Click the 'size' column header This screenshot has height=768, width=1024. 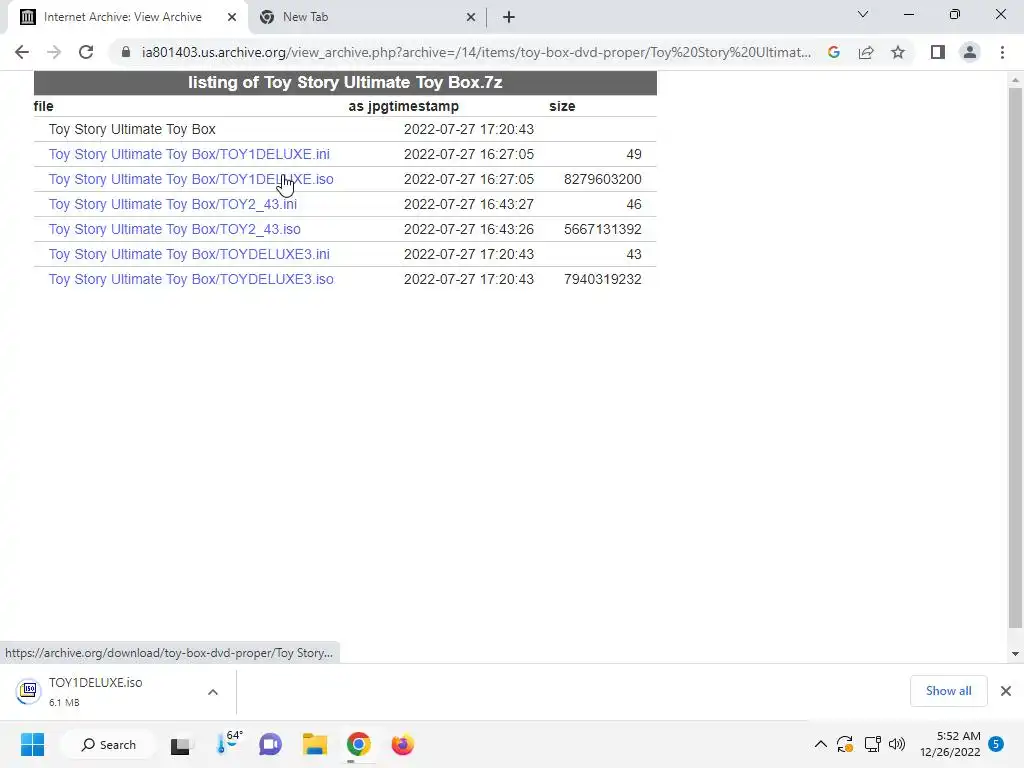point(562,106)
